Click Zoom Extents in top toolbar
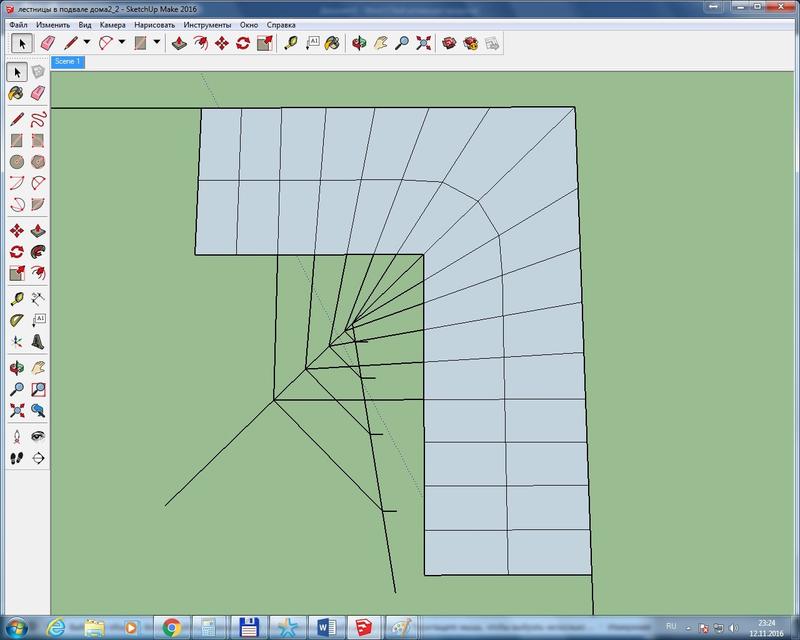 pyautogui.click(x=424, y=43)
